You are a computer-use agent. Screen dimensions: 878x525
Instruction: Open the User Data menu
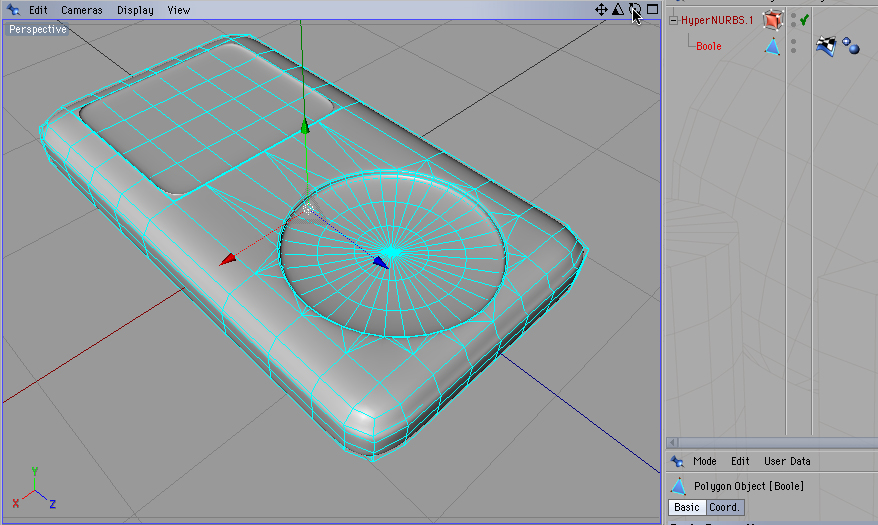coord(787,461)
